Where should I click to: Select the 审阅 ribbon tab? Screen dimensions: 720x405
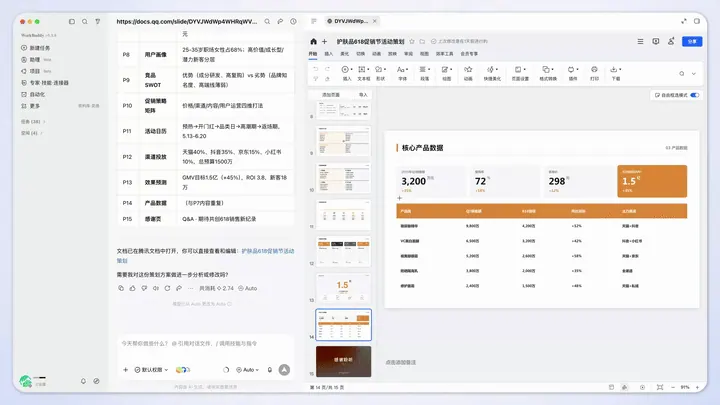(x=408, y=54)
